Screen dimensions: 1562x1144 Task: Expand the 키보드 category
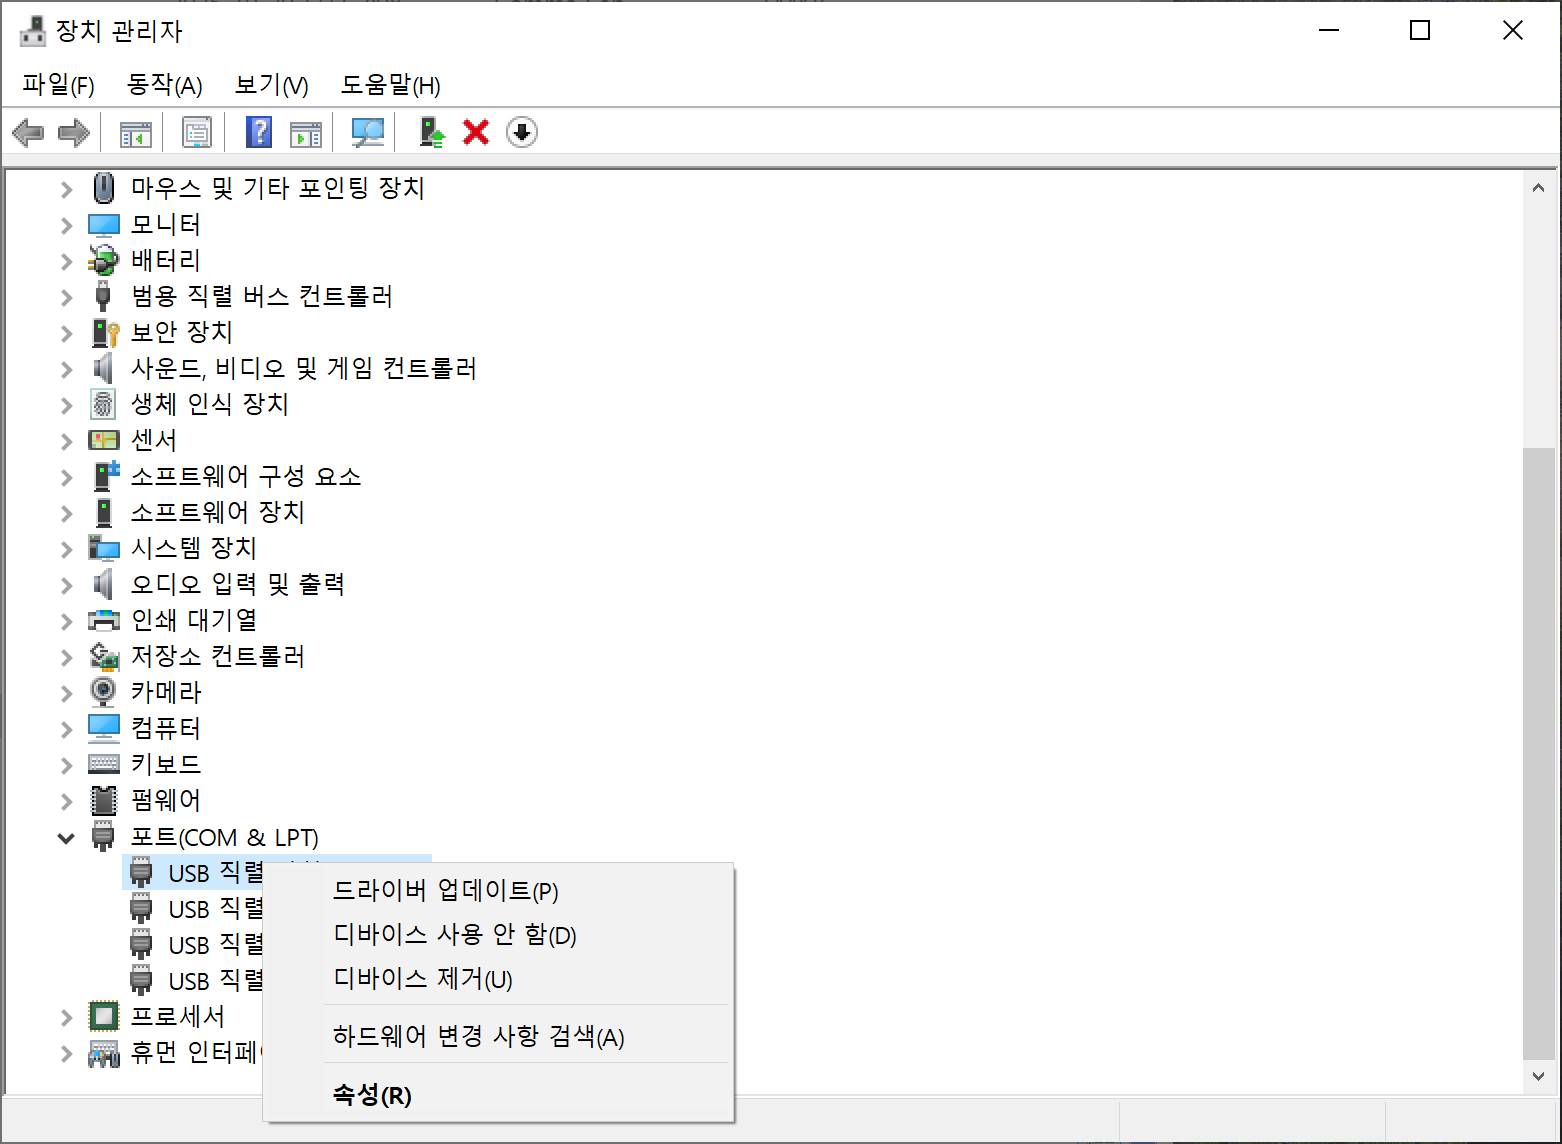tap(66, 766)
